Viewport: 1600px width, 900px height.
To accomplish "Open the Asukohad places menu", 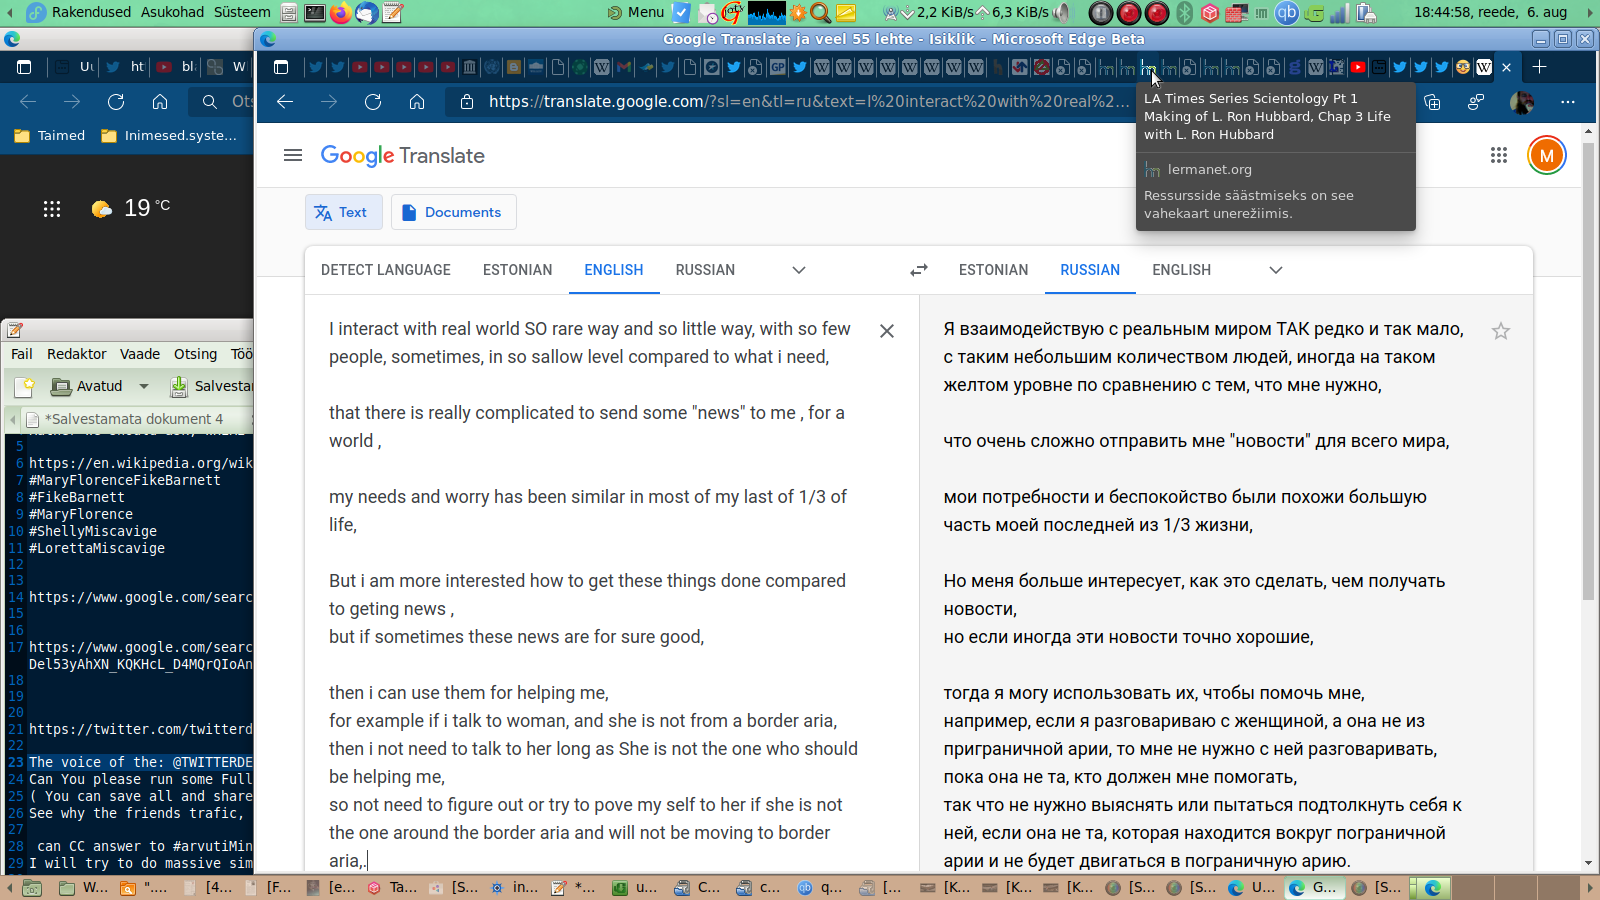I will tap(172, 12).
